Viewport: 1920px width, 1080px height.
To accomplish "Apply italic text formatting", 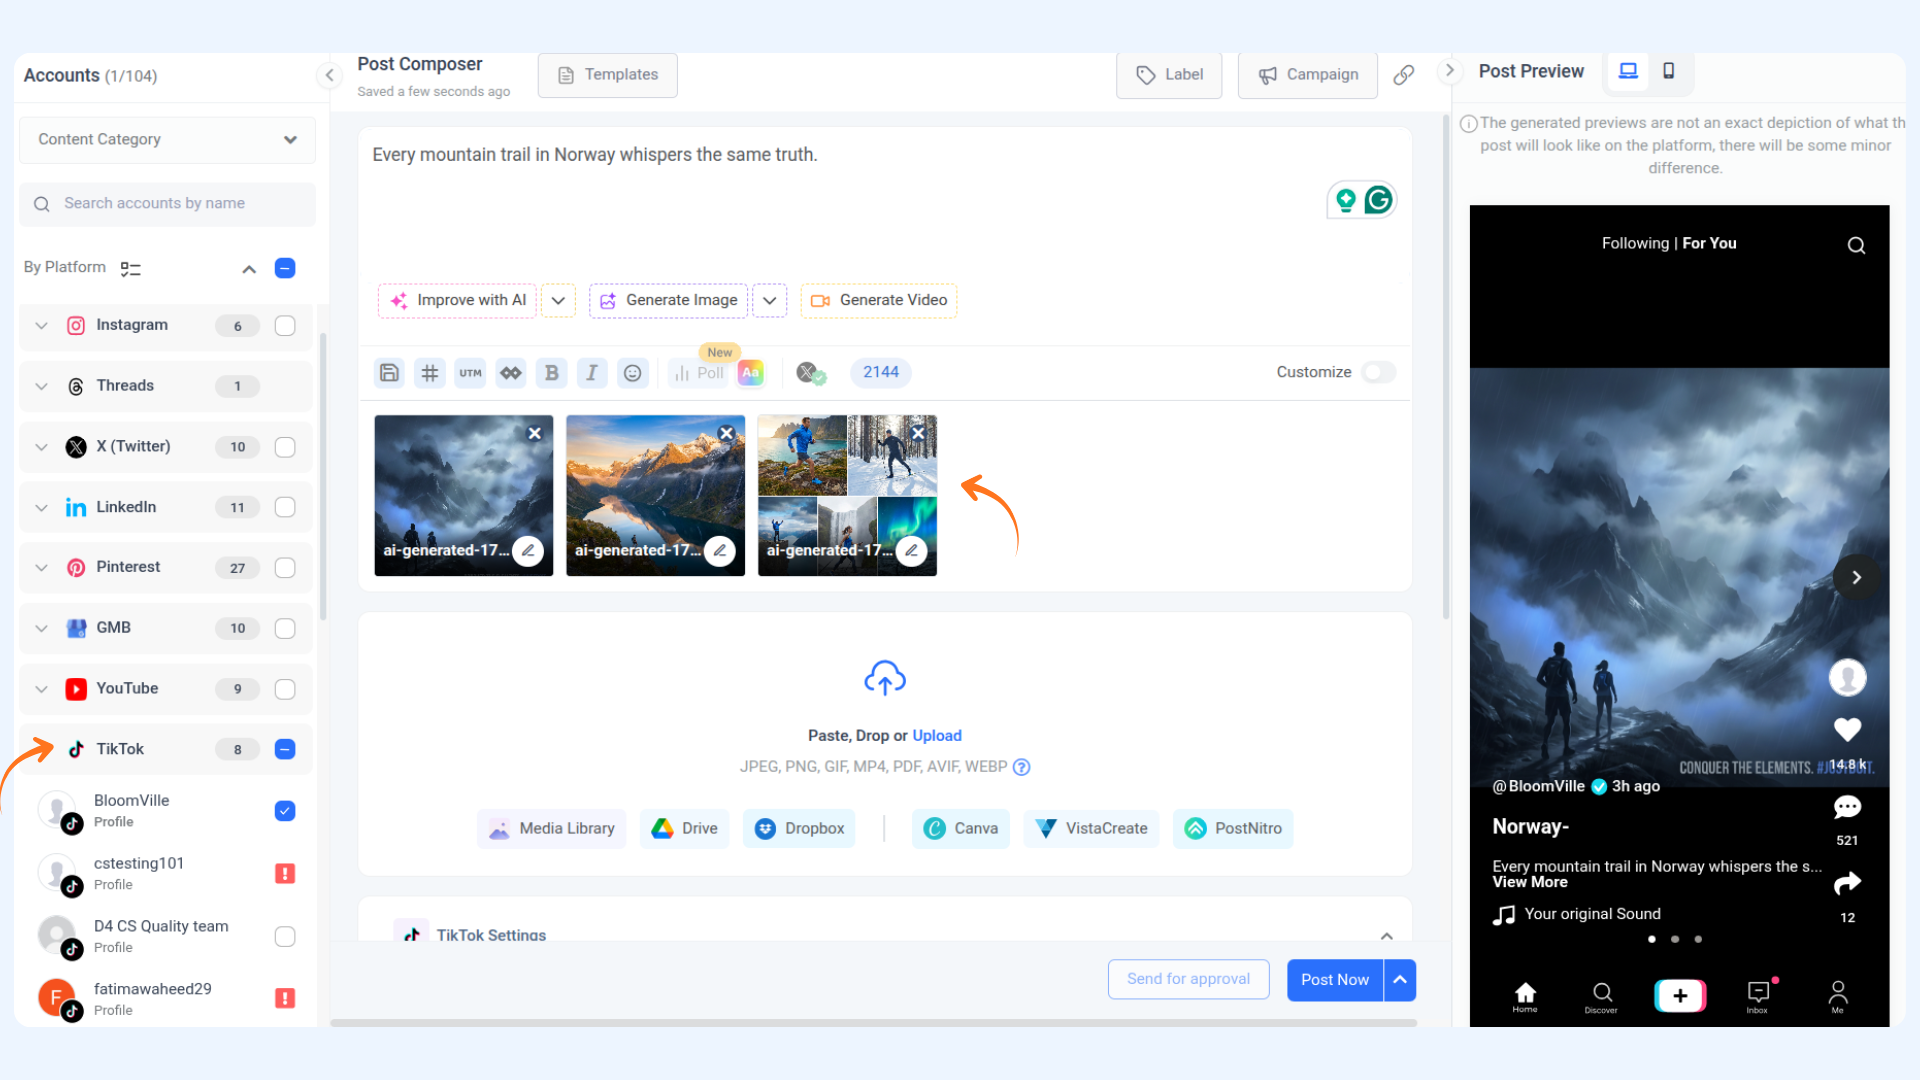I will click(592, 373).
